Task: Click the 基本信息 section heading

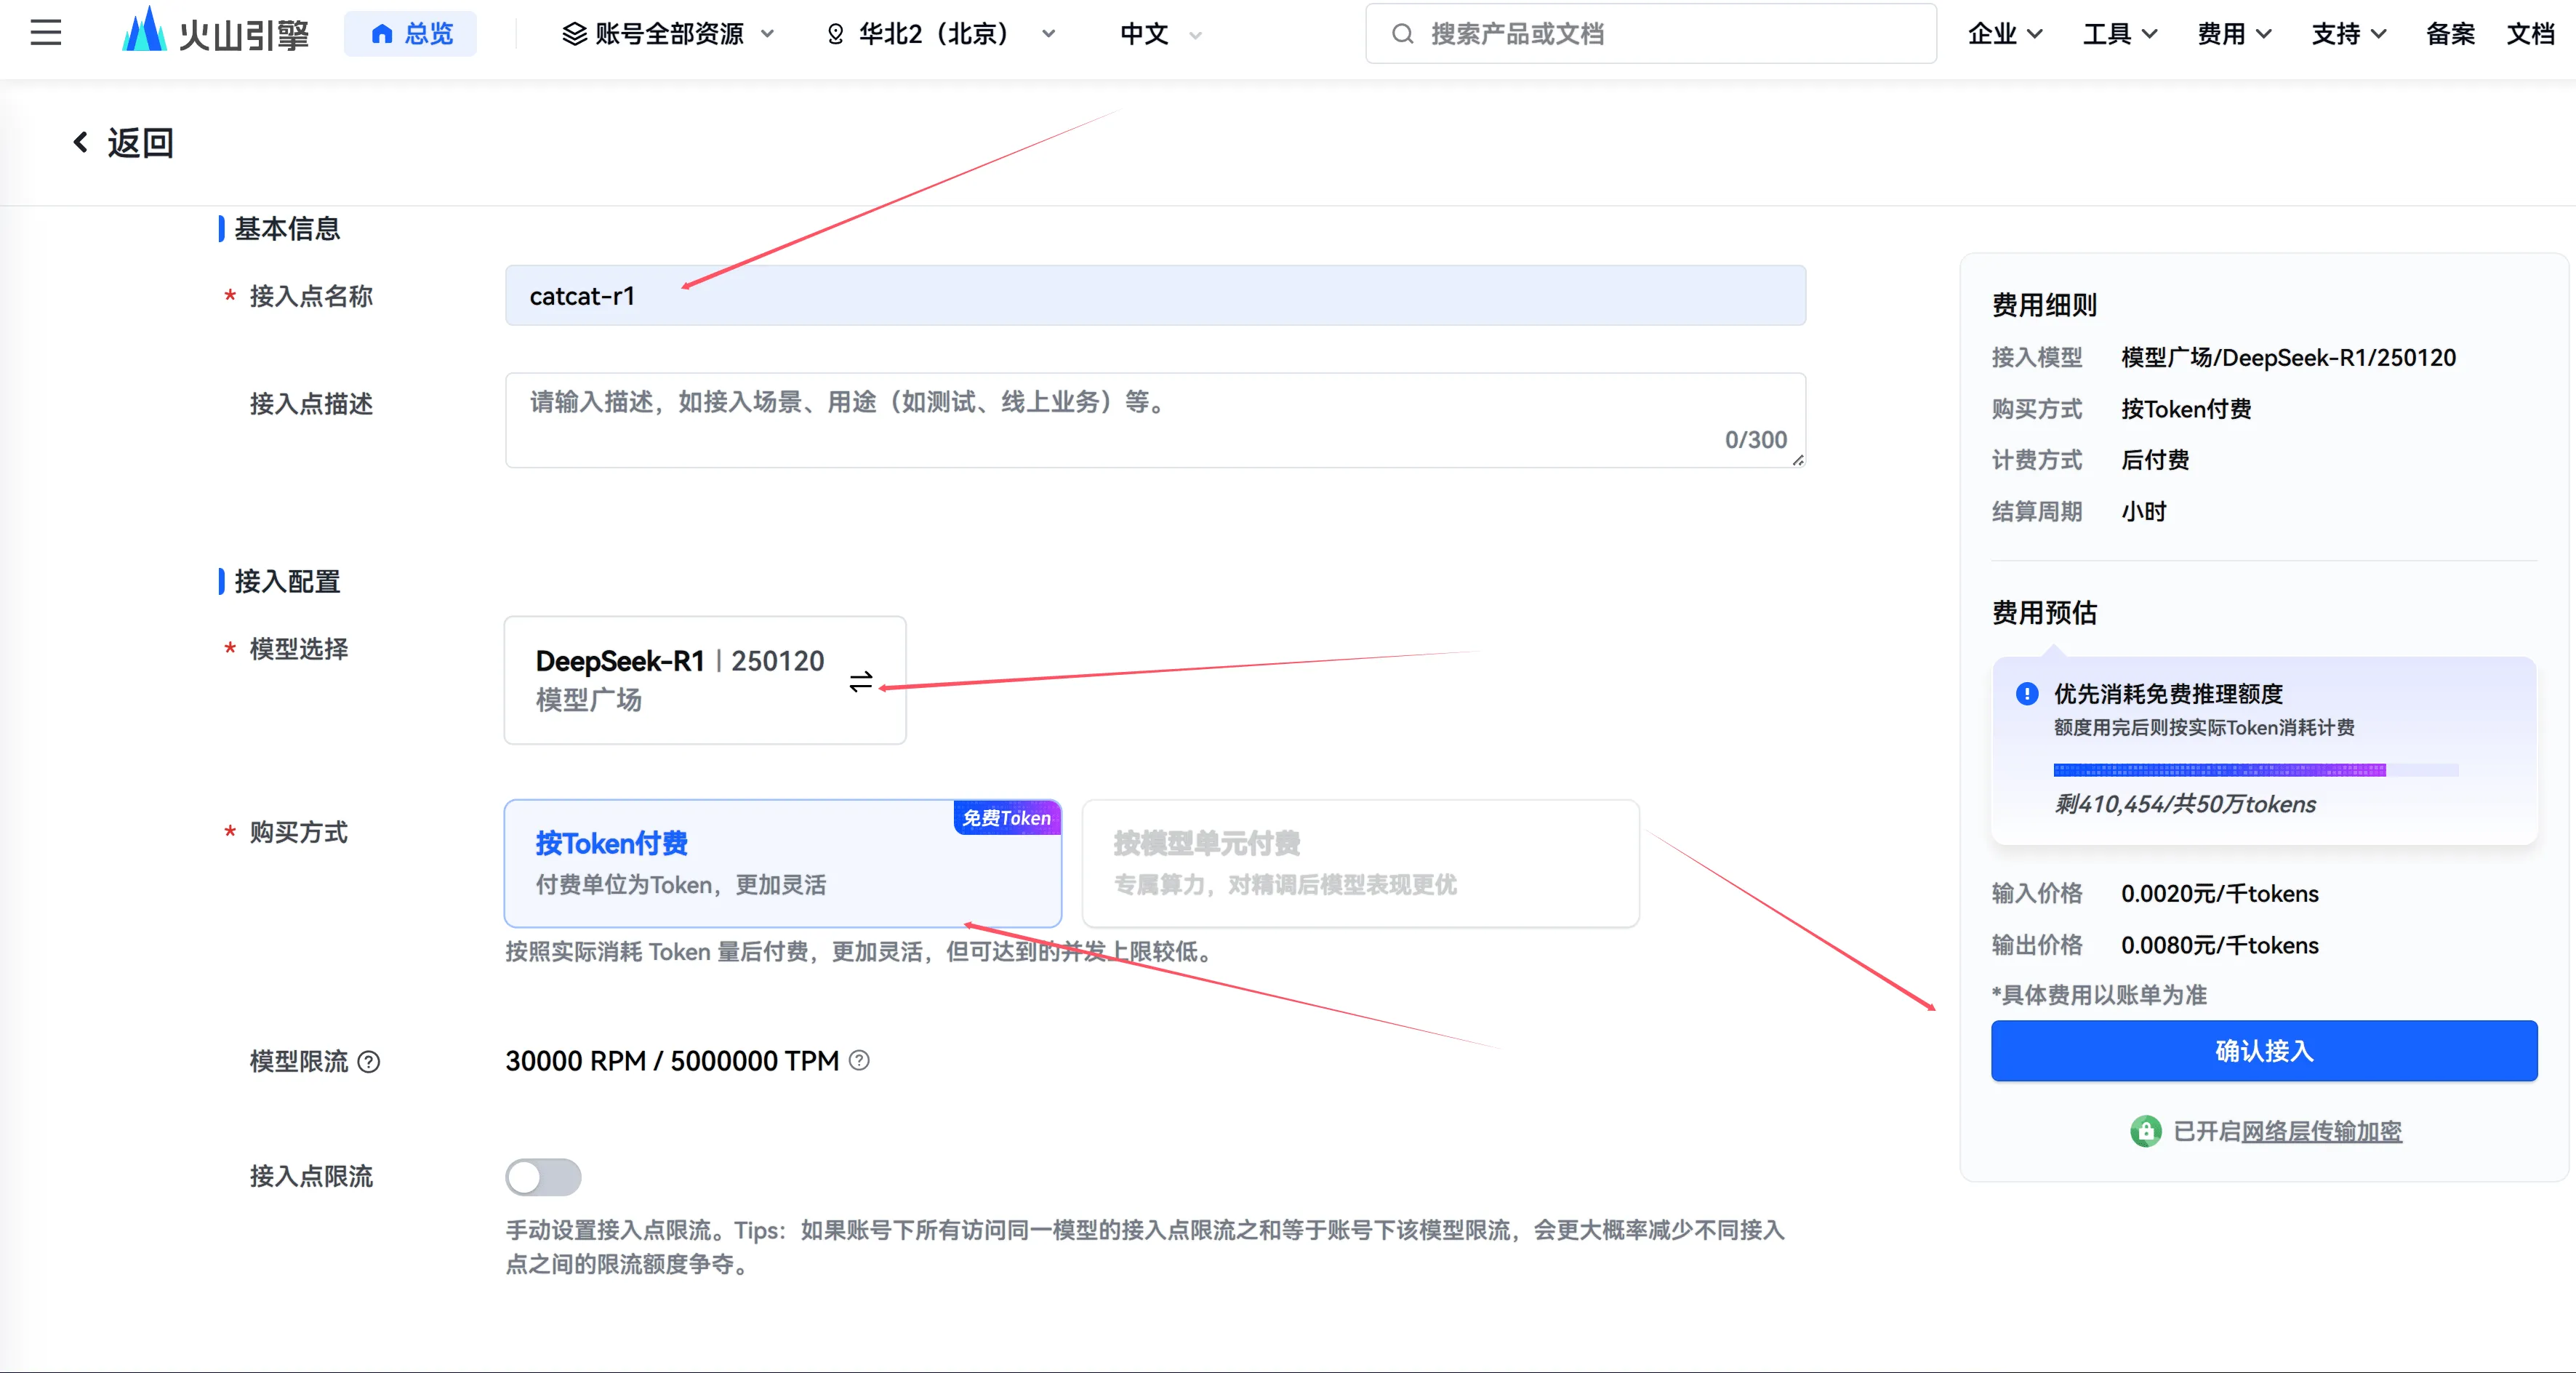Action: [x=287, y=229]
